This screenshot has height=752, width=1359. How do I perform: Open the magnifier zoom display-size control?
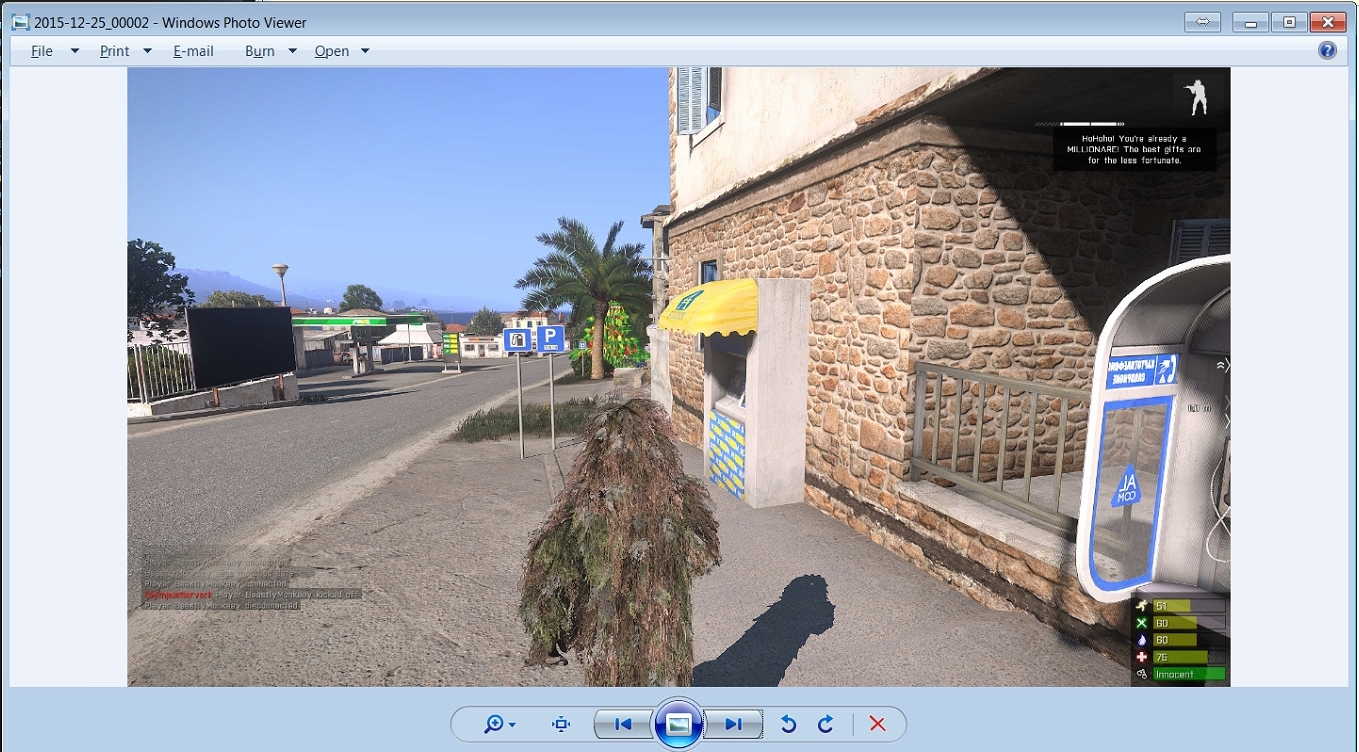tap(499, 724)
